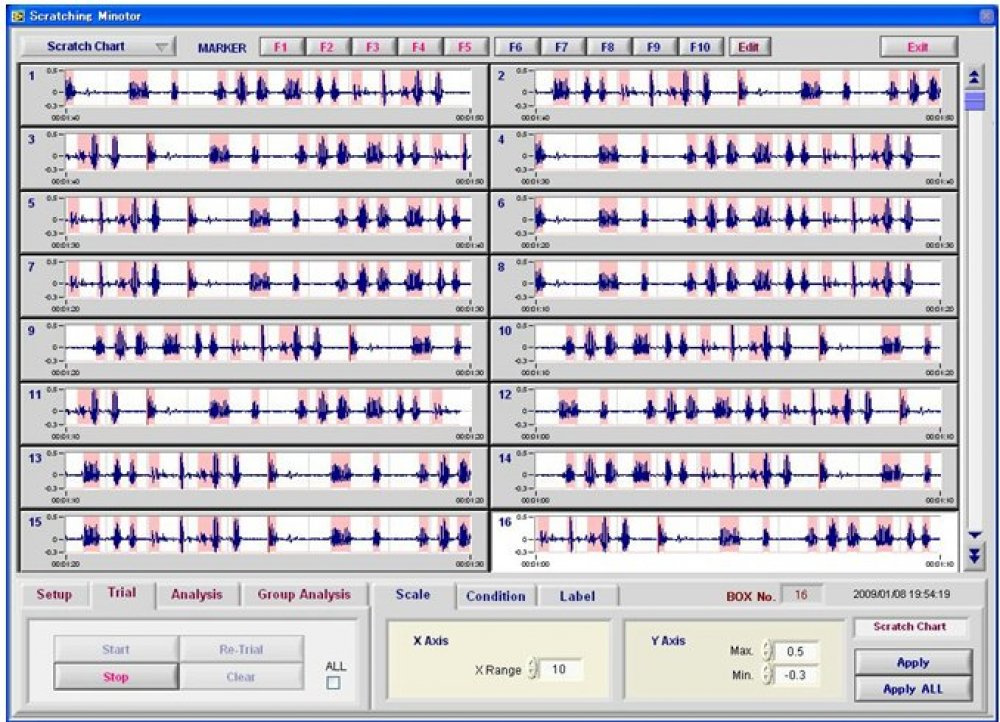The image size is (1000, 722).
Task: Click the Exit button
Action: coord(918,47)
